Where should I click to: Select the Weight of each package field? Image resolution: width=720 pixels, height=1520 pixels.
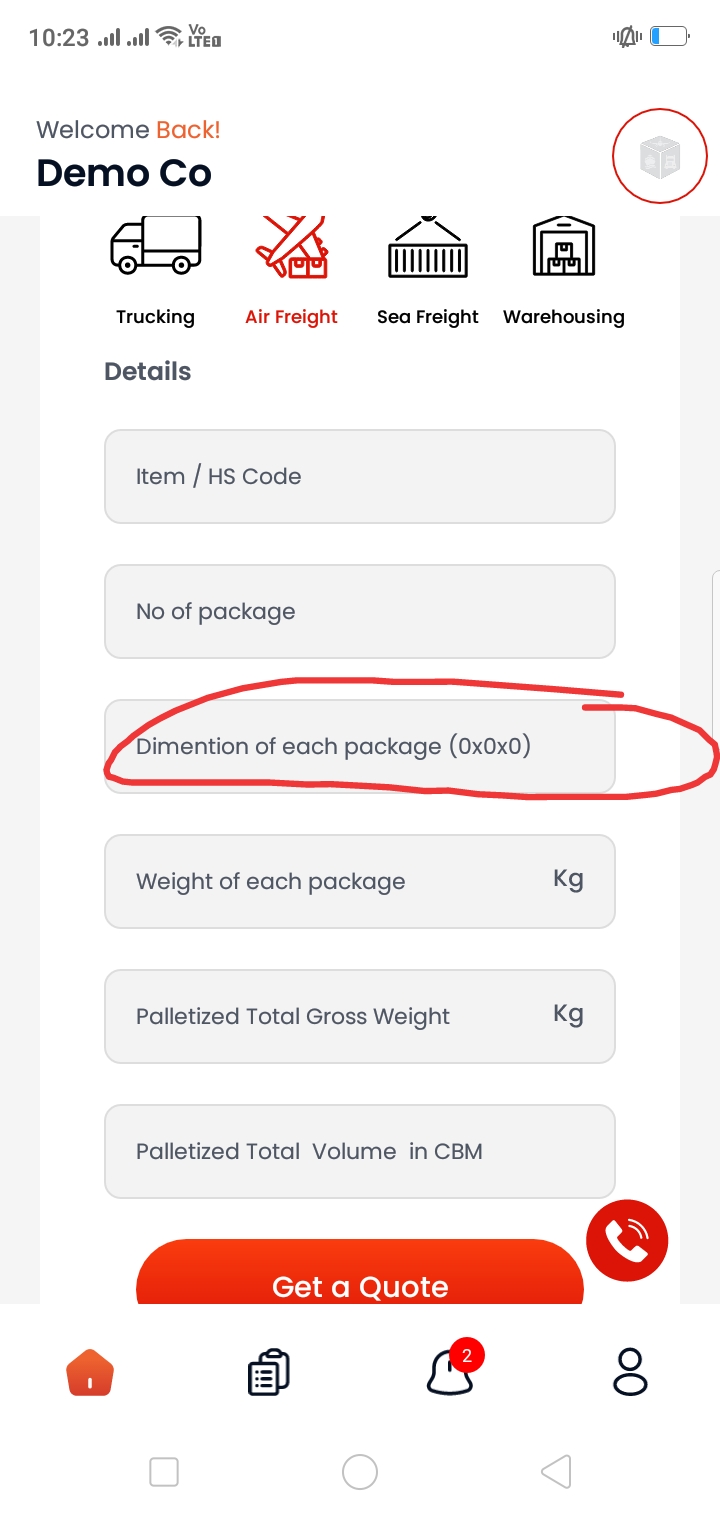(x=360, y=881)
